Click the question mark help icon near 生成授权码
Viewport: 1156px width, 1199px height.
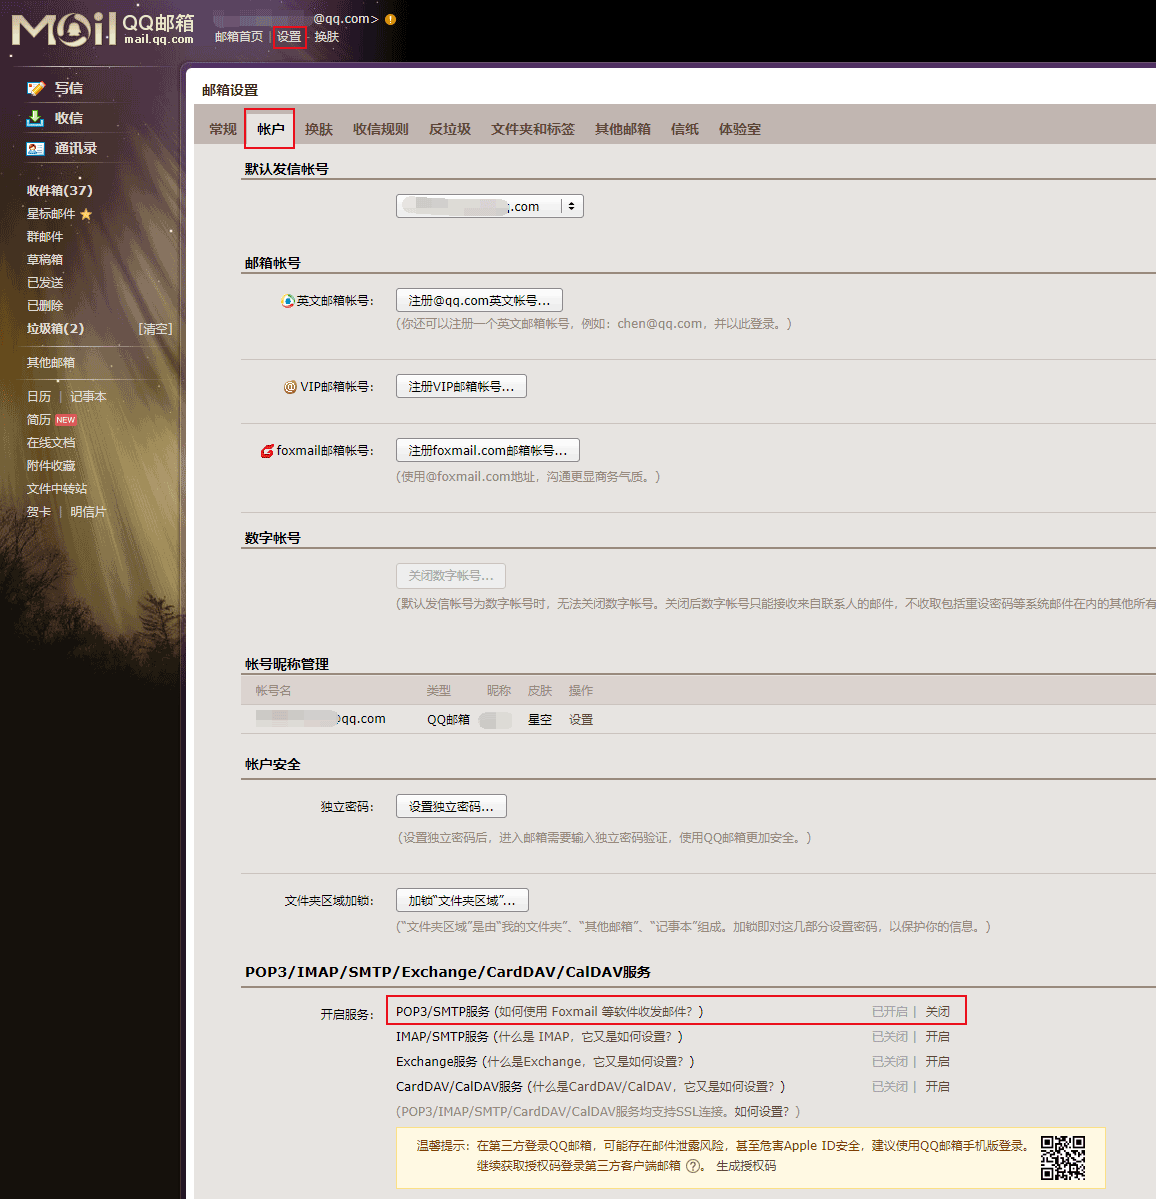coord(693,1166)
